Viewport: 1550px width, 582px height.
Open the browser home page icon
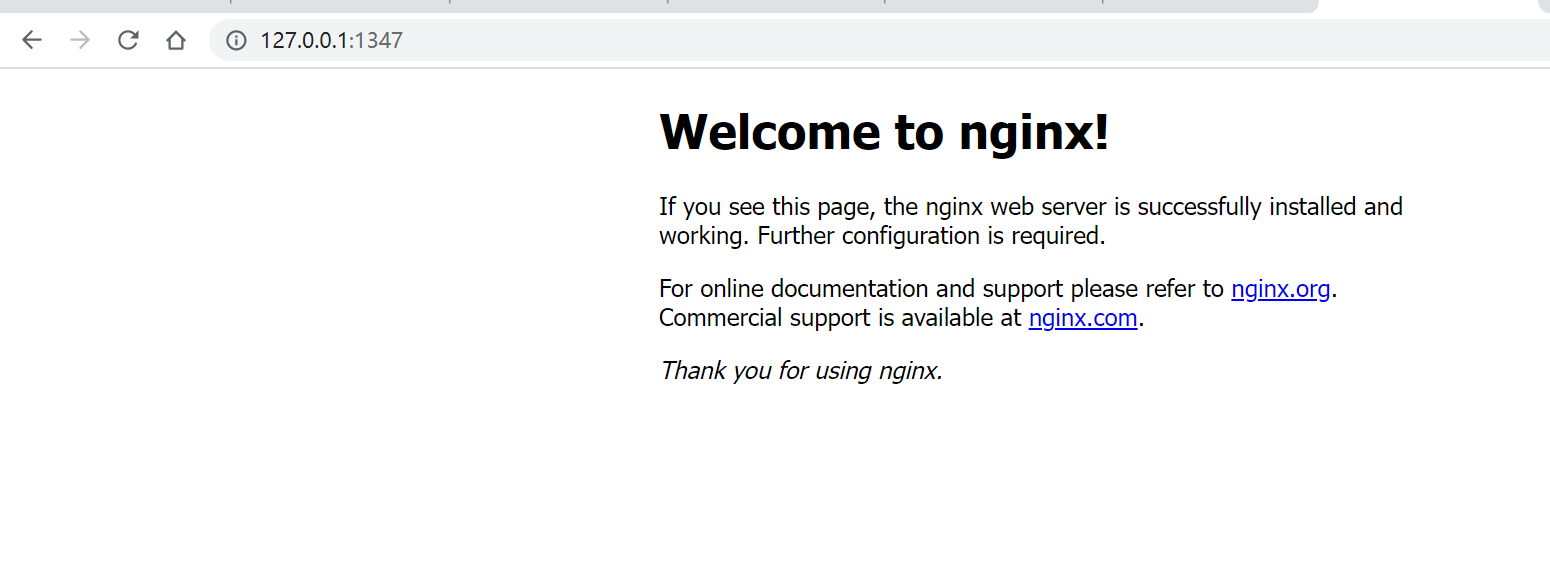[x=176, y=40]
